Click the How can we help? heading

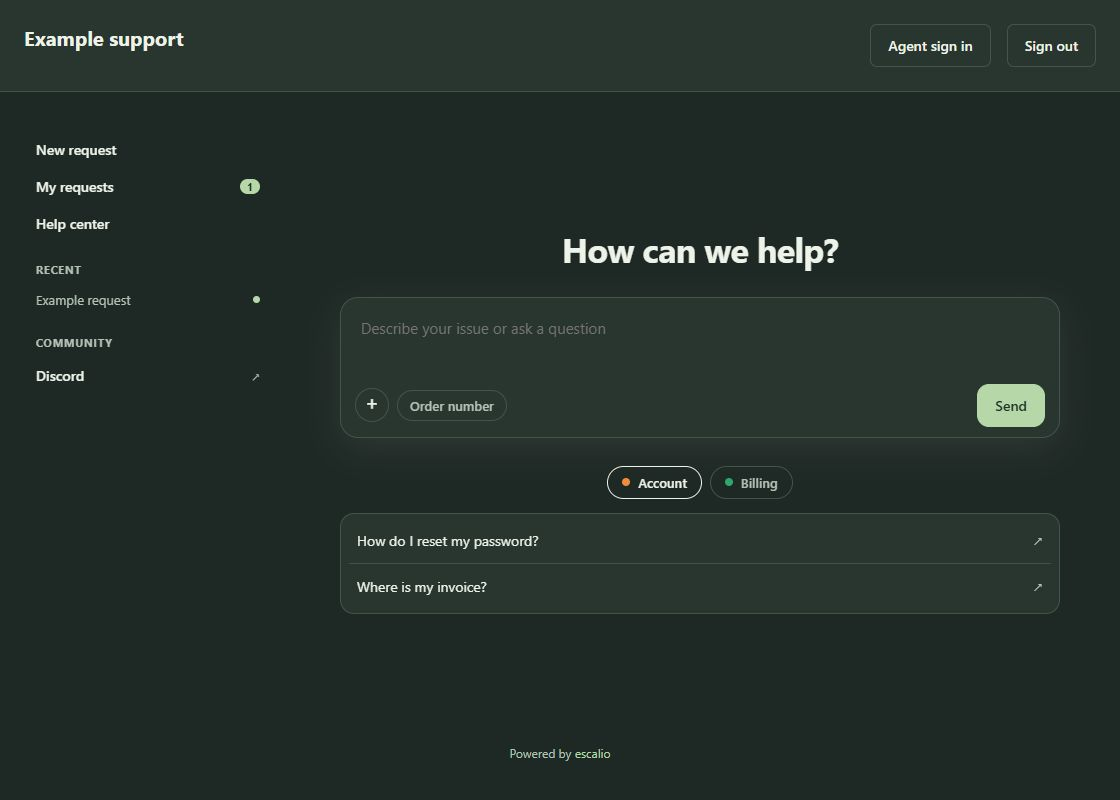[700, 251]
